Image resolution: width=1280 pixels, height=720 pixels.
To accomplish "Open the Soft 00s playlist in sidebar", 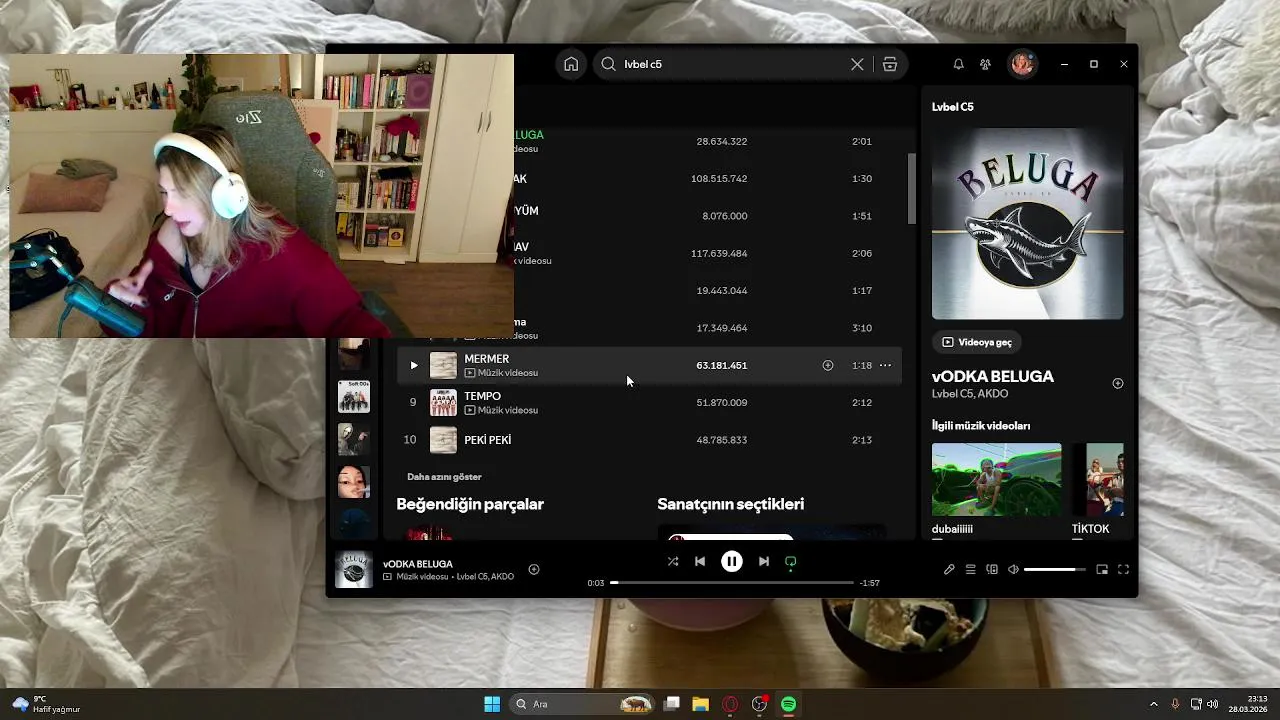I will [354, 397].
